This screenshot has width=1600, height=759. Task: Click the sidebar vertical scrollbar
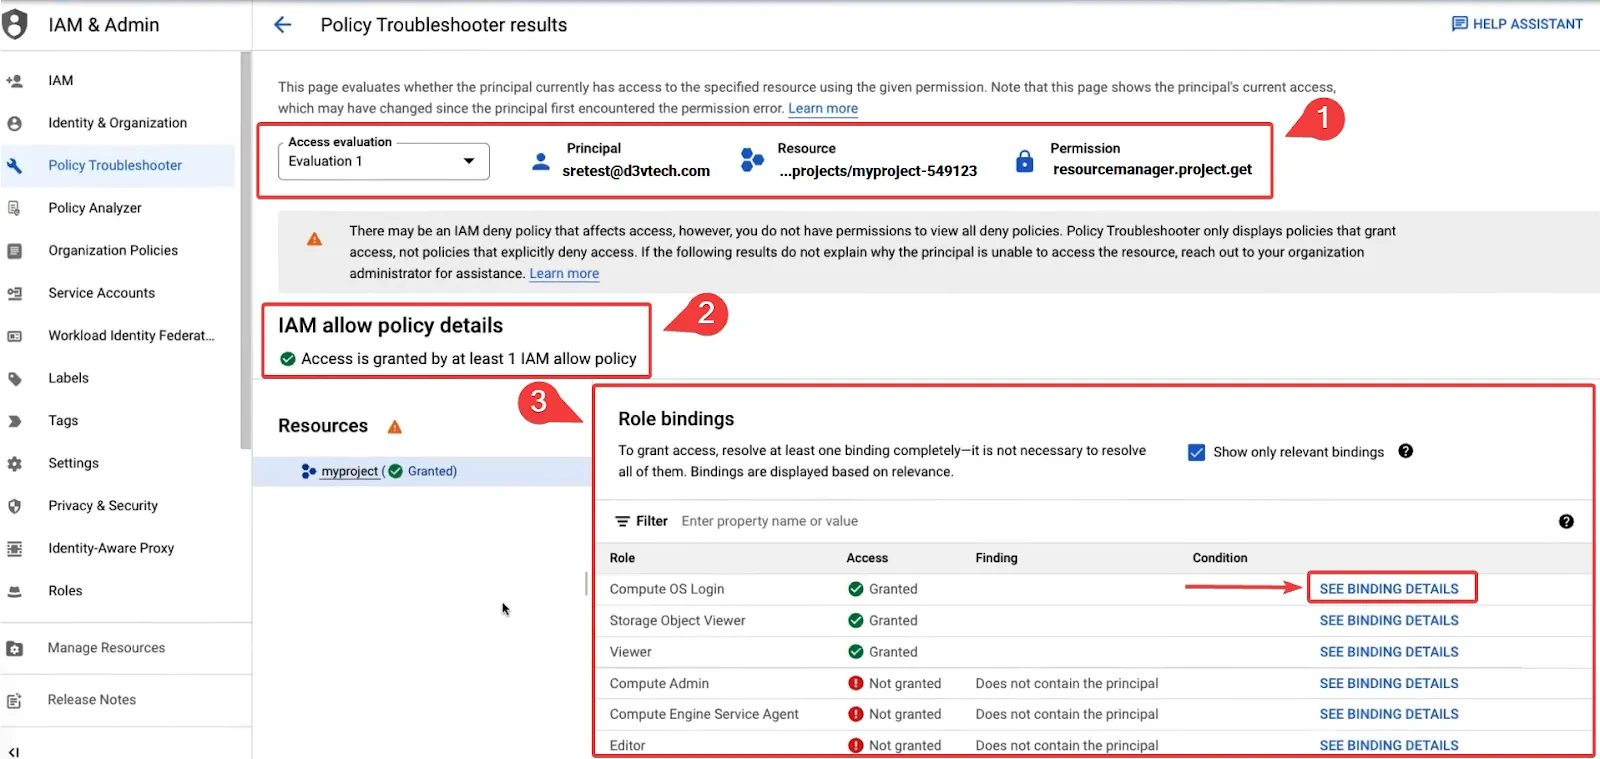point(245,250)
